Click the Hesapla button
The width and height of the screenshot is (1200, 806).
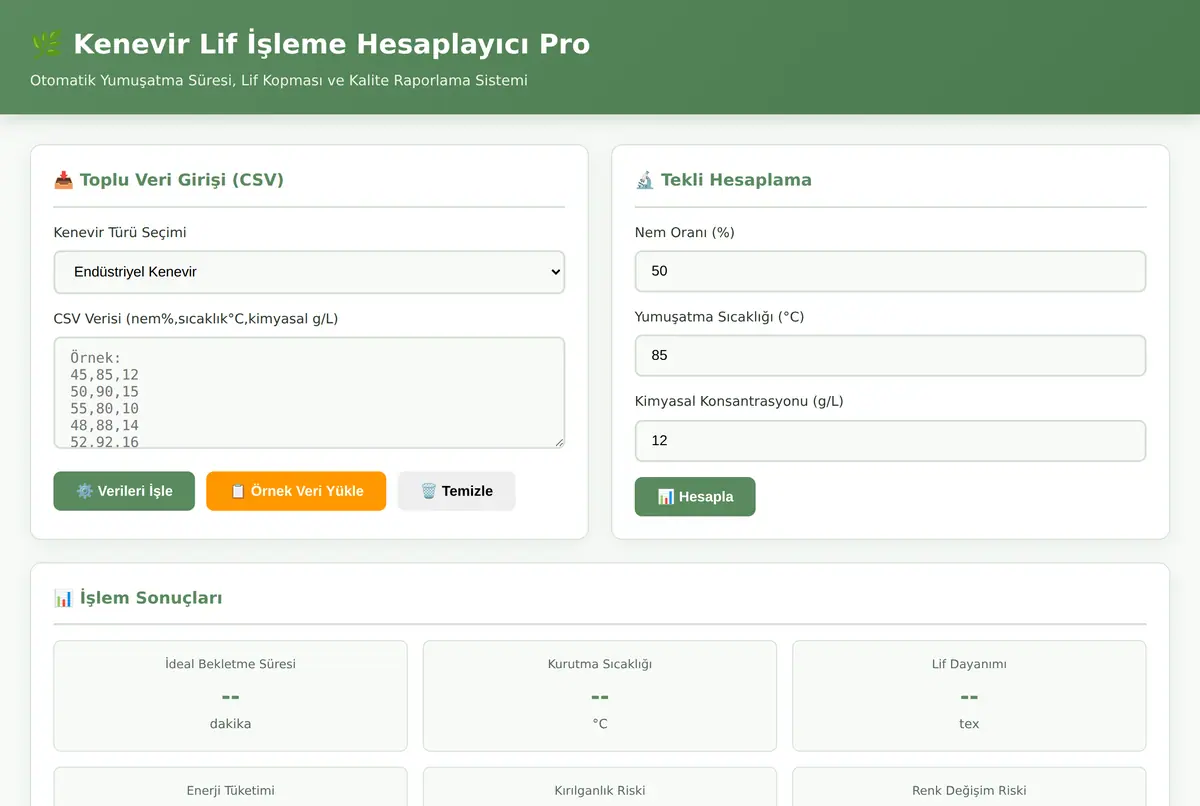[695, 497]
